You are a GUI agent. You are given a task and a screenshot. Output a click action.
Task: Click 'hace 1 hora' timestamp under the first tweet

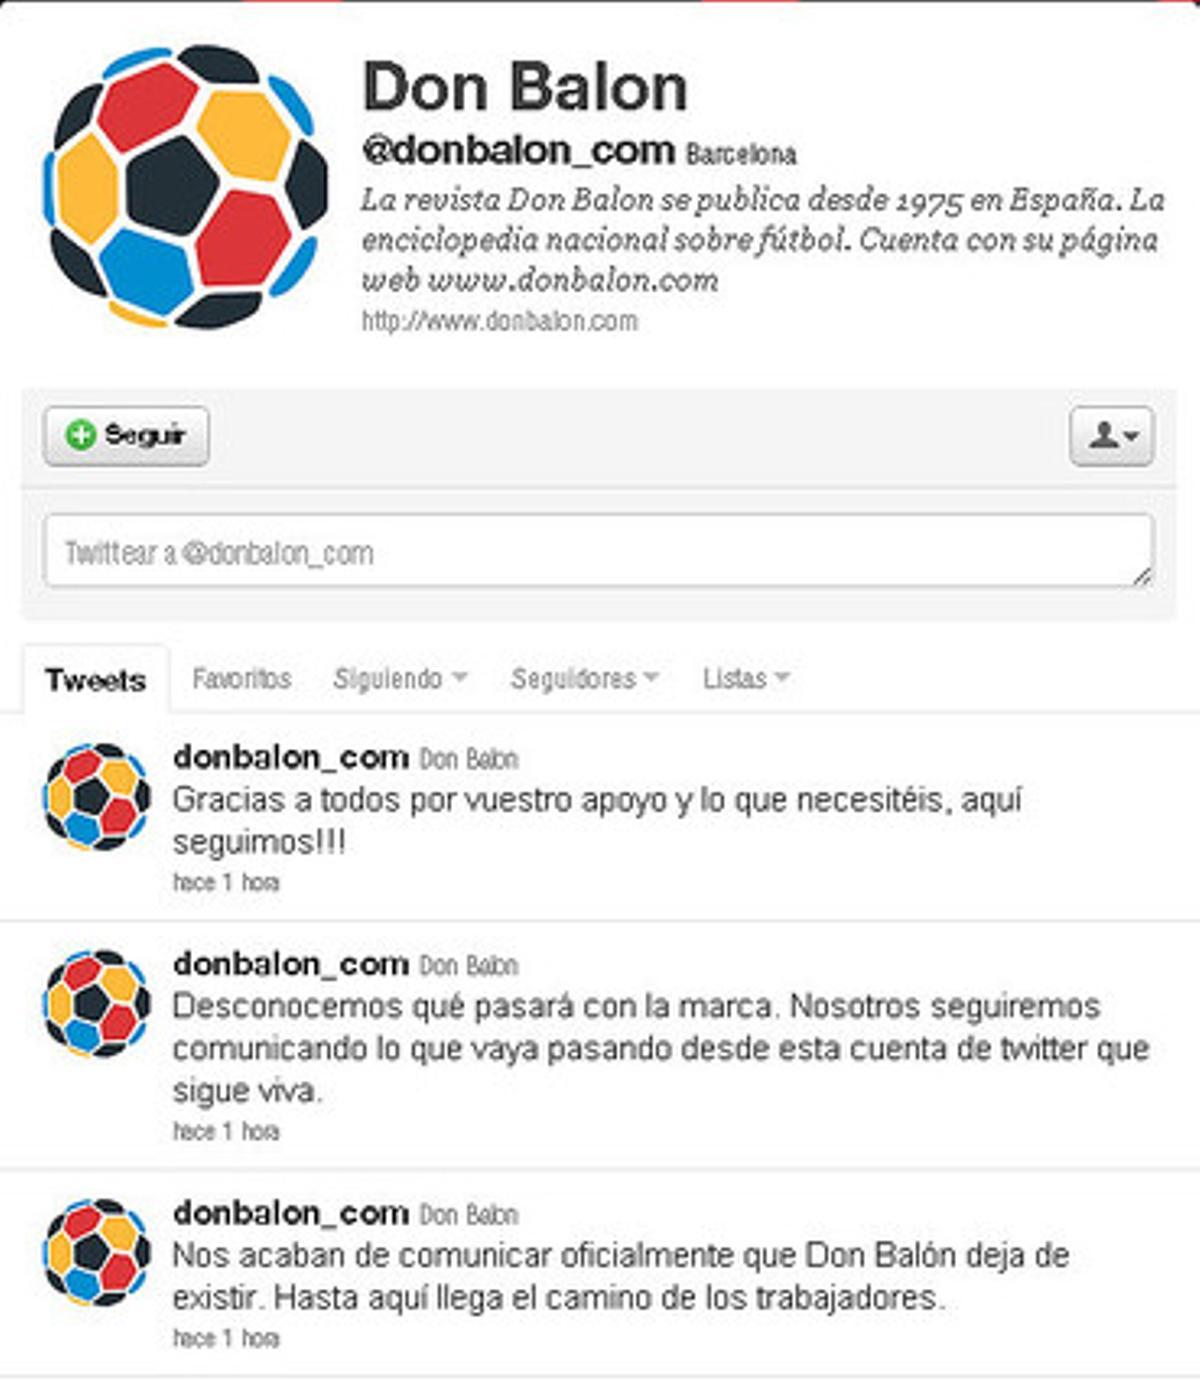point(226,882)
